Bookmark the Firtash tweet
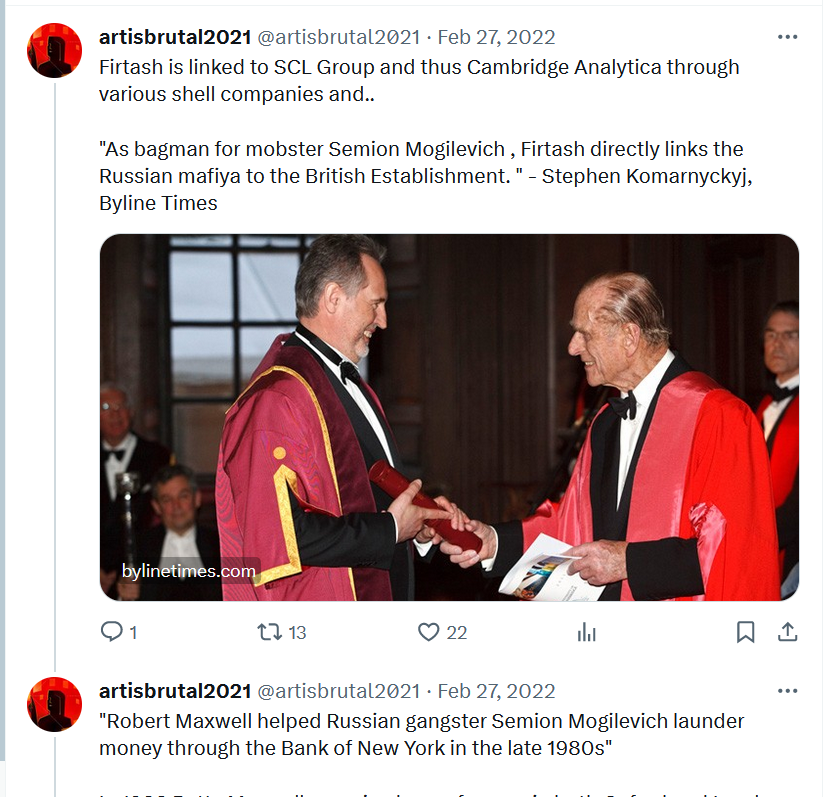 point(745,632)
